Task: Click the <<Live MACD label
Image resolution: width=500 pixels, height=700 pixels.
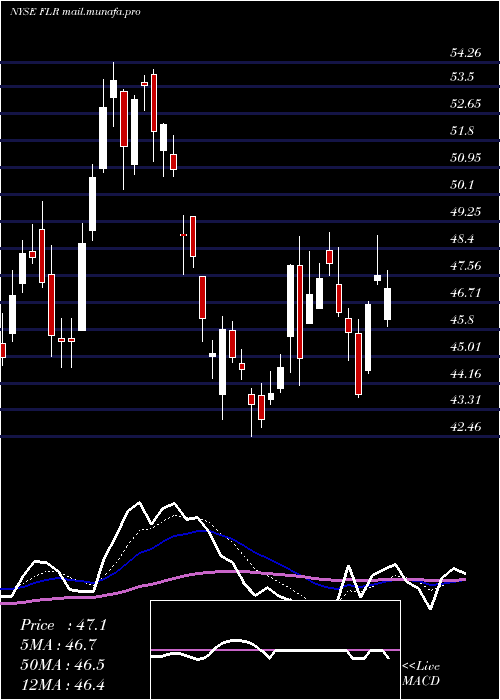Action: pos(421,674)
